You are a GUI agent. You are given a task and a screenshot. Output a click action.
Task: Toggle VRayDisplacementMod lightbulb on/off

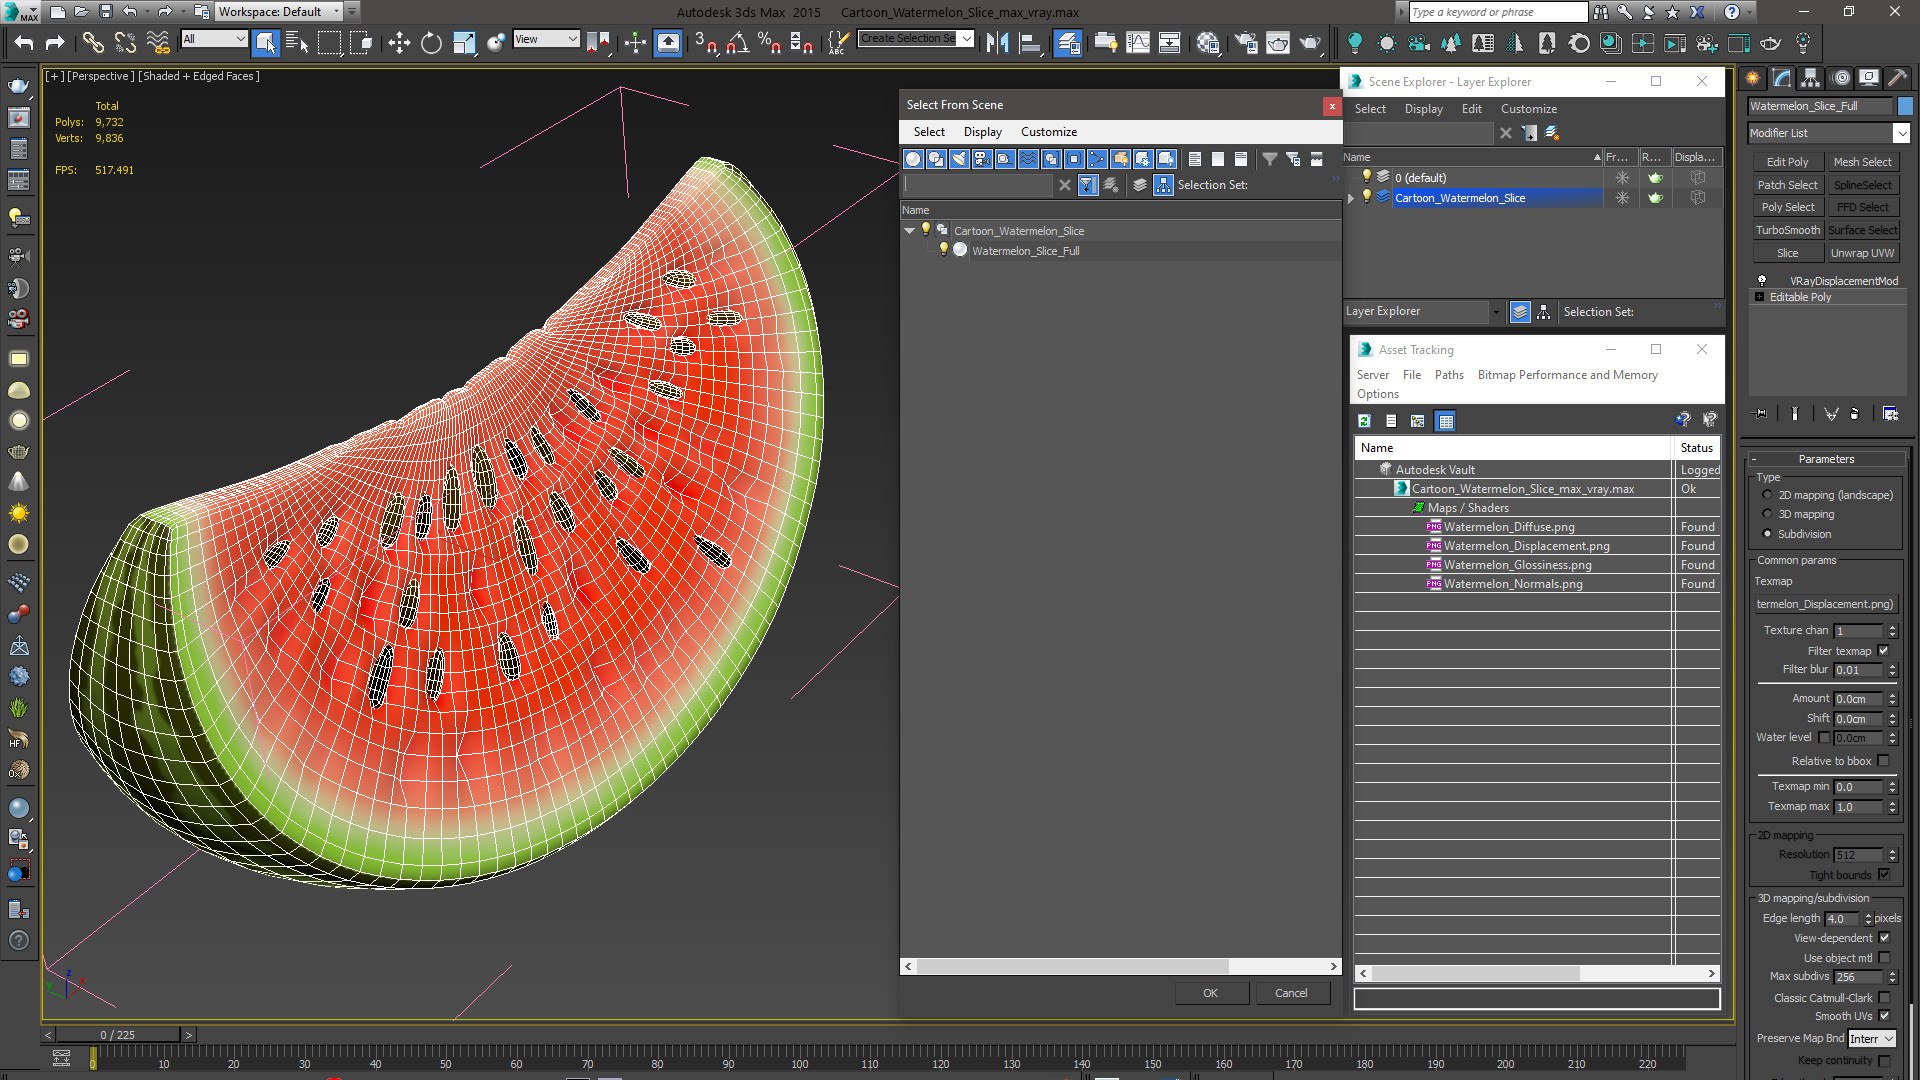(x=1762, y=281)
